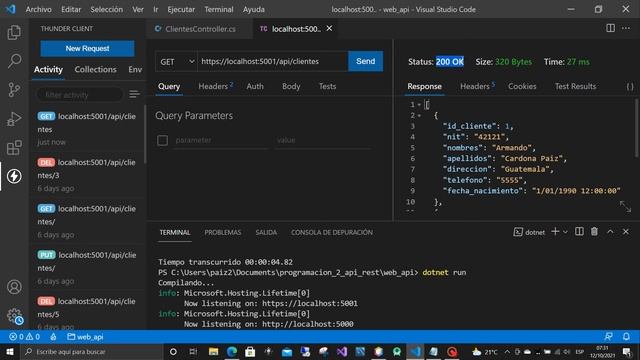
Task: Click the parameter value field
Action: pyautogui.click(x=323, y=140)
